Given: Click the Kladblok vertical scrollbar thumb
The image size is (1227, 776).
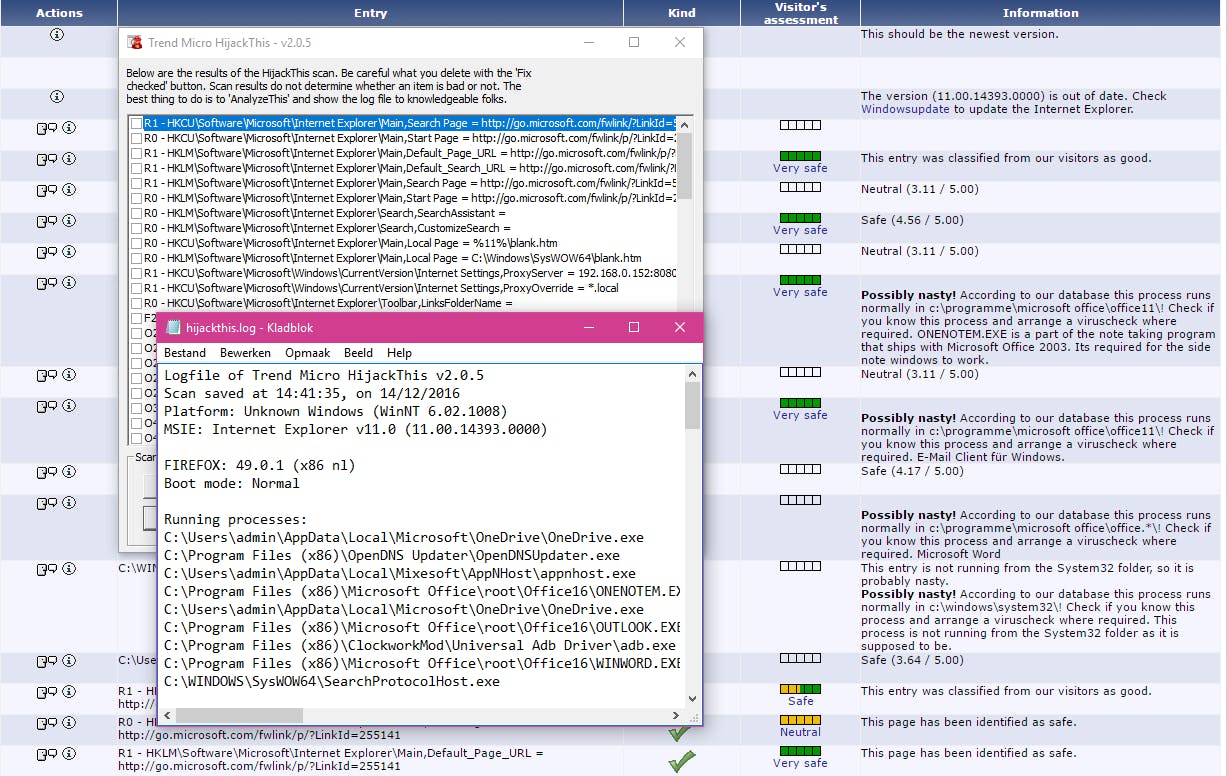Looking at the screenshot, I should (x=692, y=405).
